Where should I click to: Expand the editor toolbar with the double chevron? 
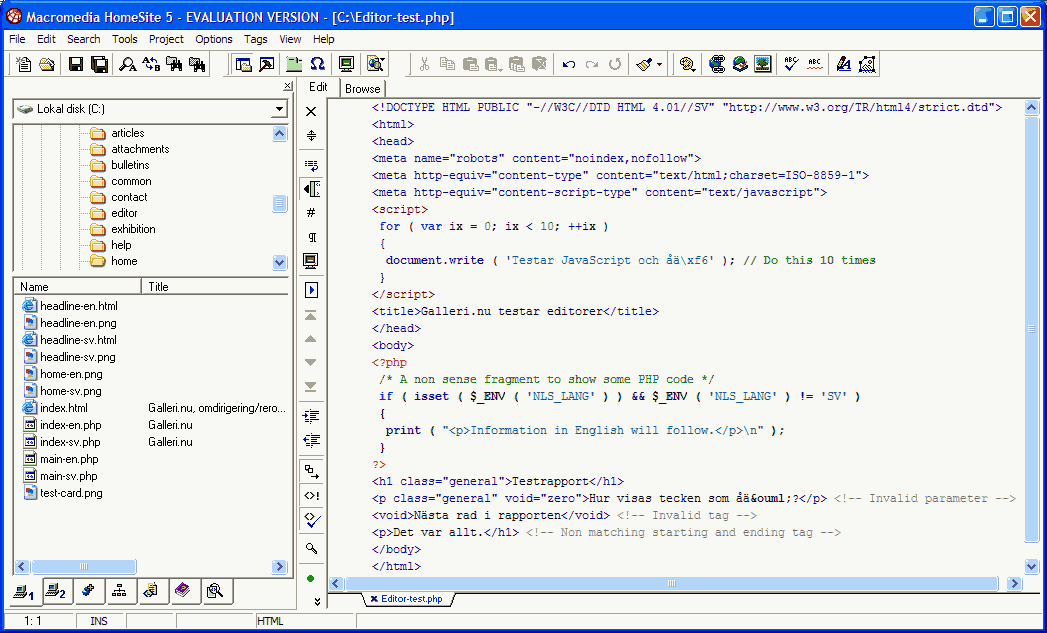[317, 602]
